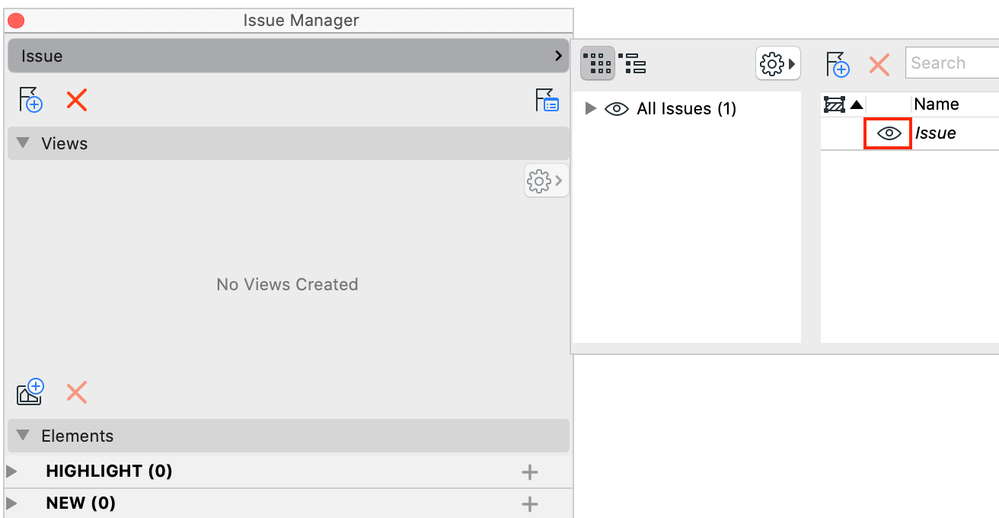Image resolution: width=999 pixels, height=518 pixels.
Task: Delete issue using X below Issue dropdown
Action: (77, 100)
